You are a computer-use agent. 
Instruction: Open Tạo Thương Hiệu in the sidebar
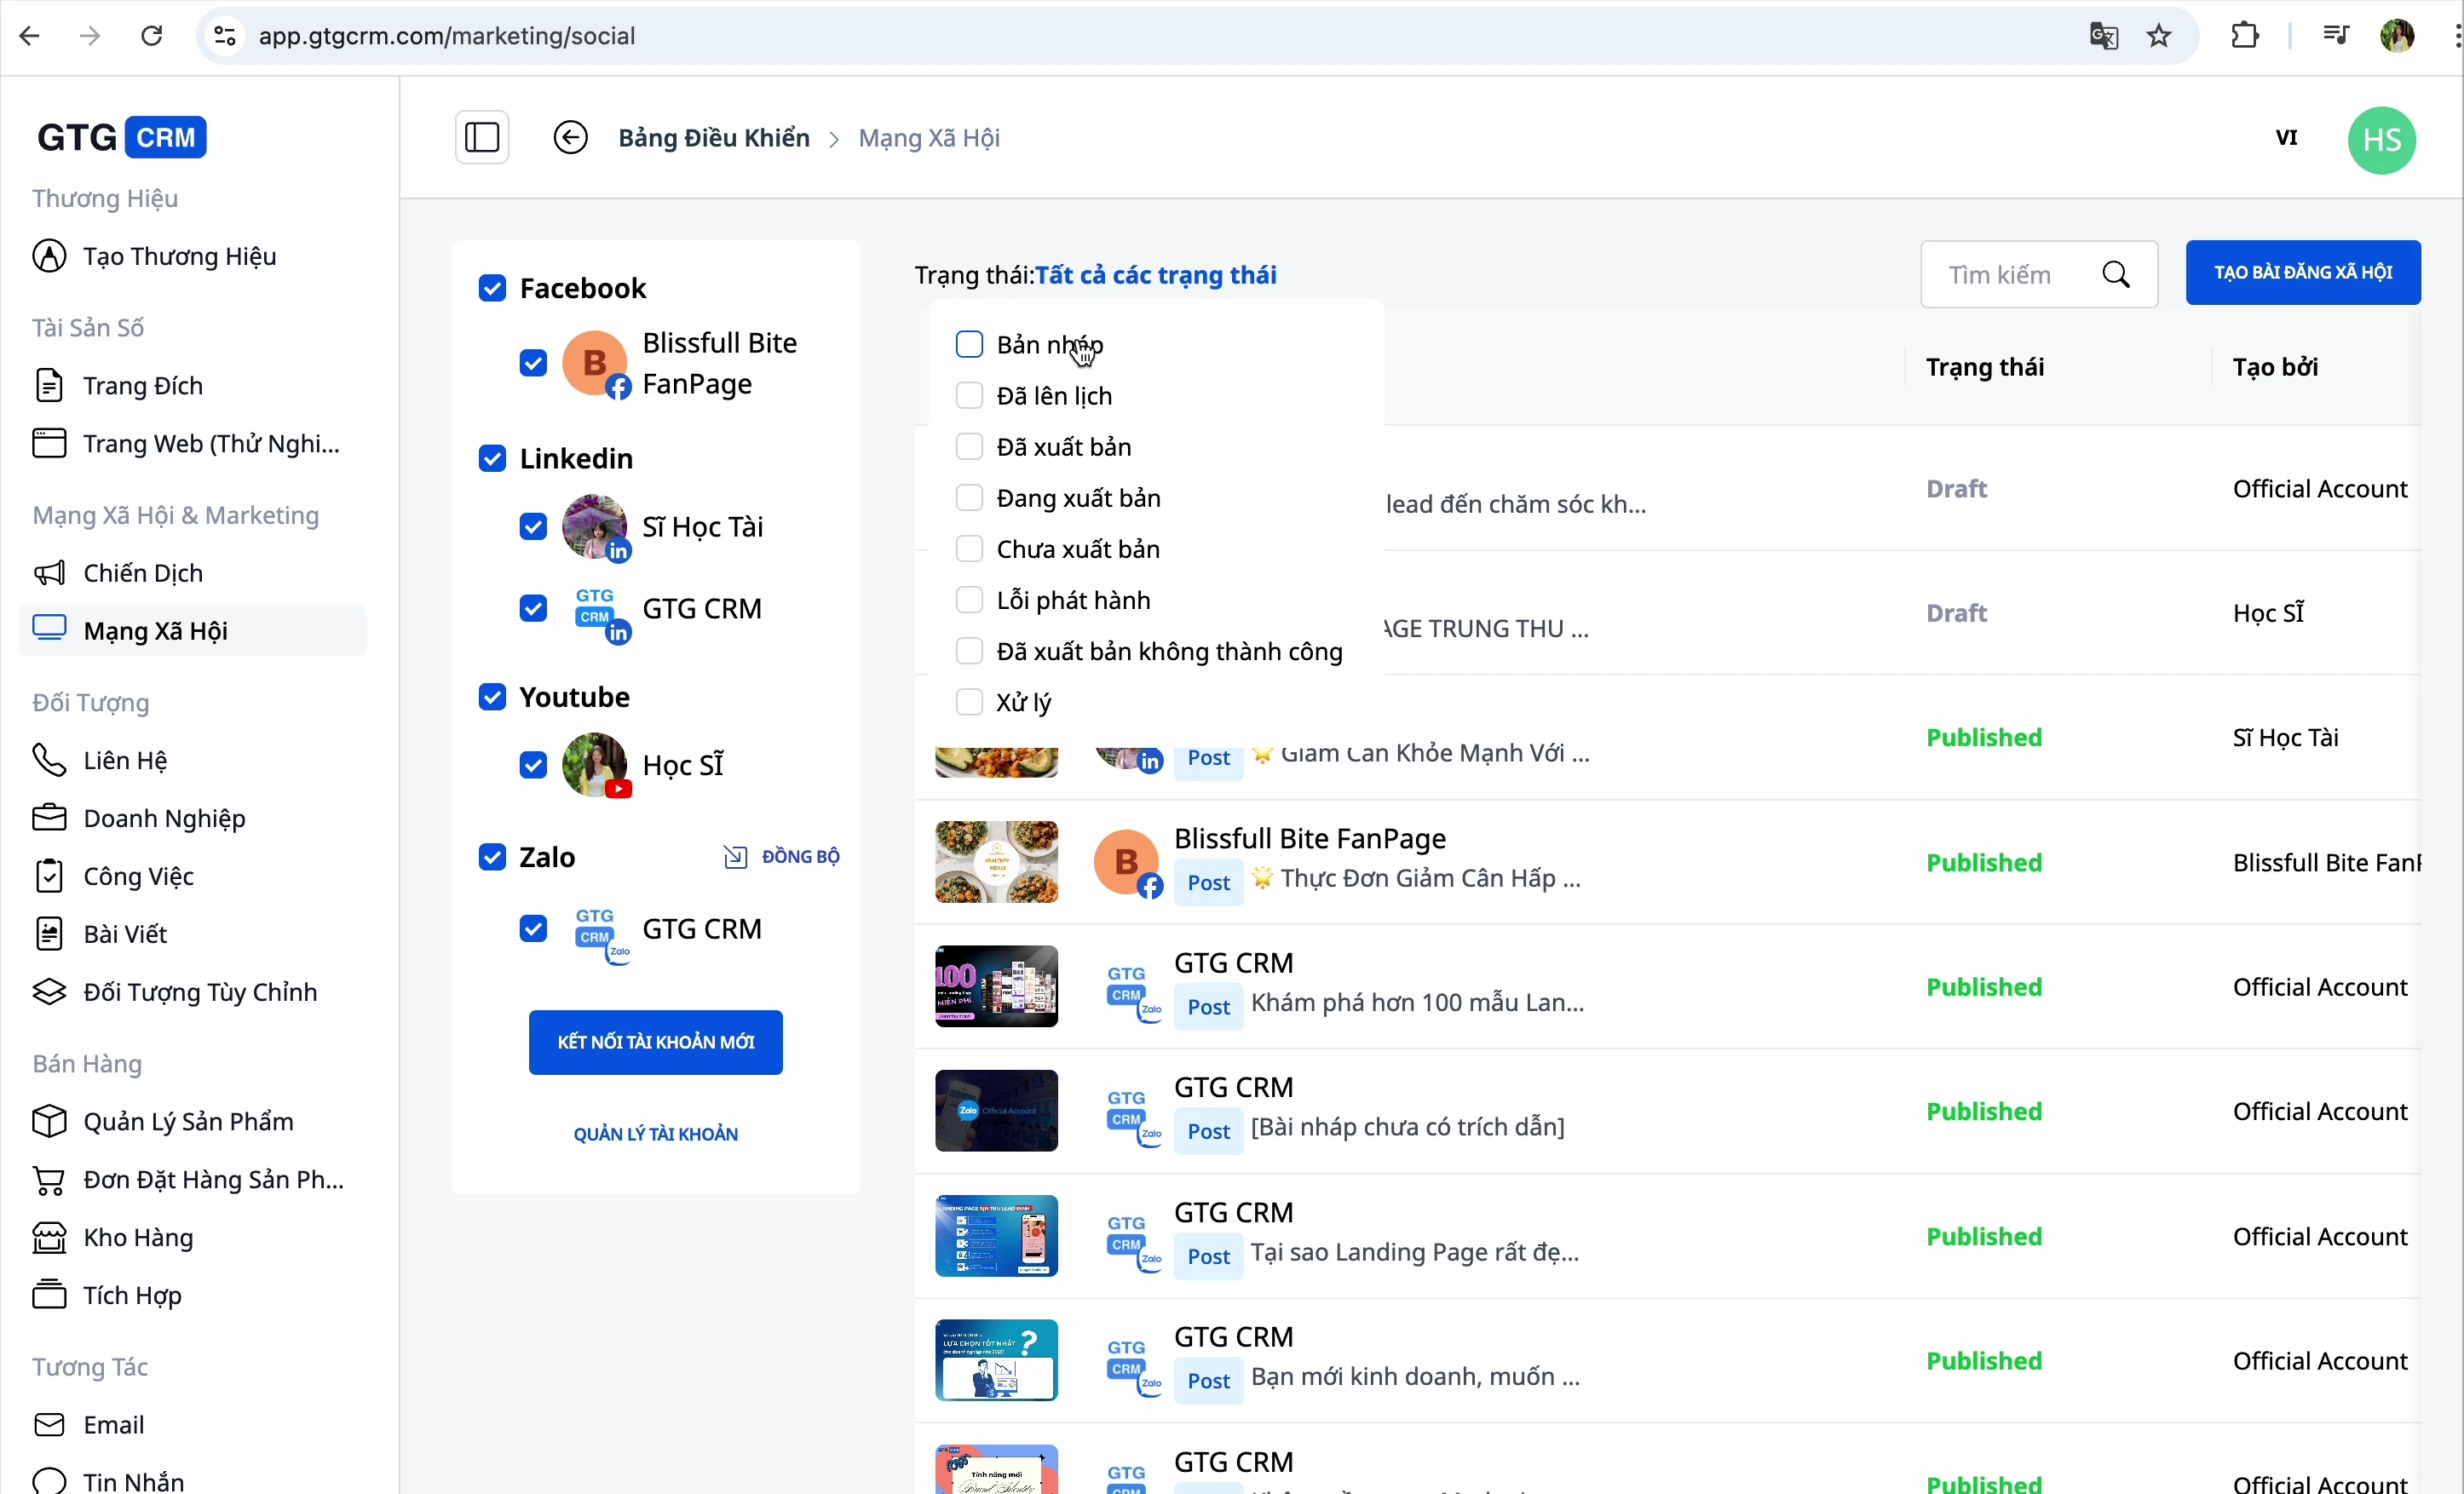pos(179,256)
